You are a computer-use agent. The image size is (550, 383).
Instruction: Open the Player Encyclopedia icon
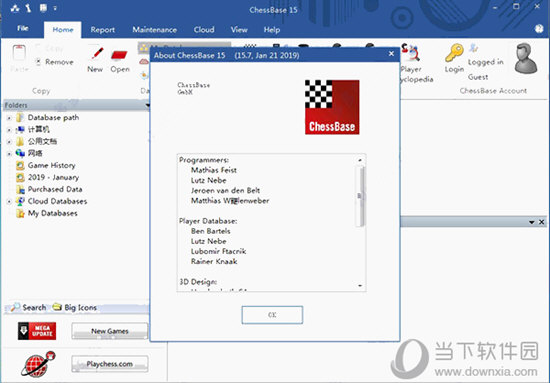click(411, 53)
